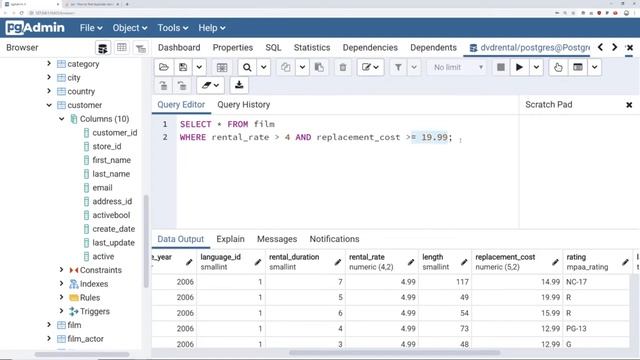Open the copy options dropdown arrow
Image resolution: width=640 pixels, height=360 pixels.
click(x=302, y=67)
